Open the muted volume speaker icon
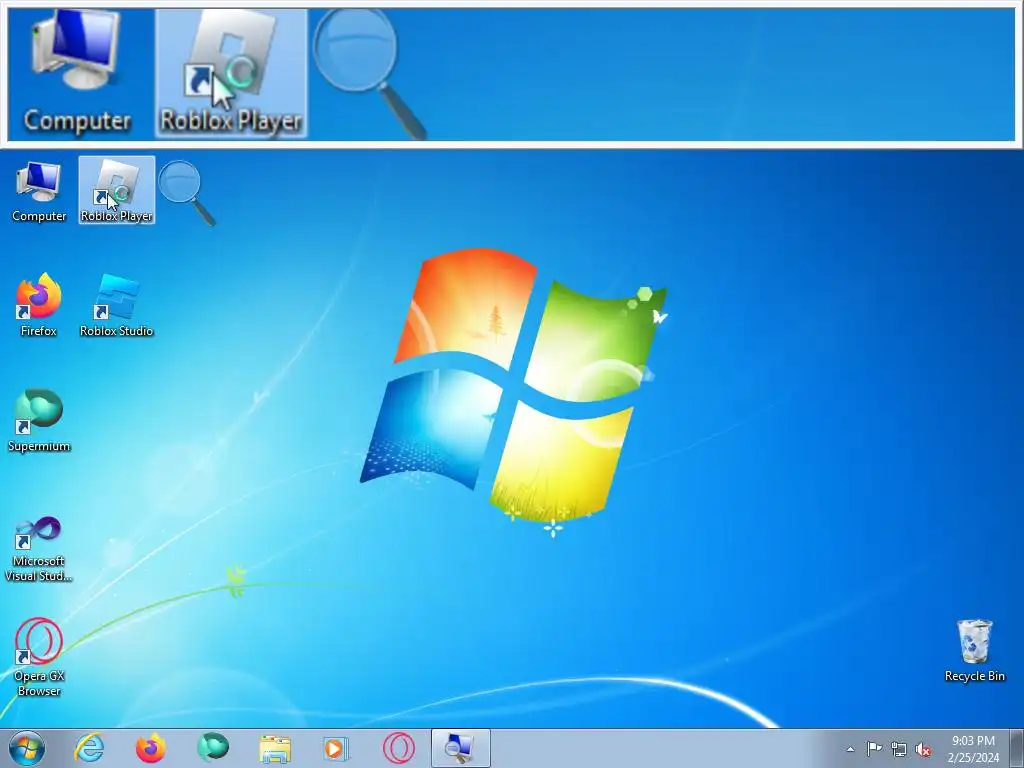The width and height of the screenshot is (1024, 768). [923, 750]
